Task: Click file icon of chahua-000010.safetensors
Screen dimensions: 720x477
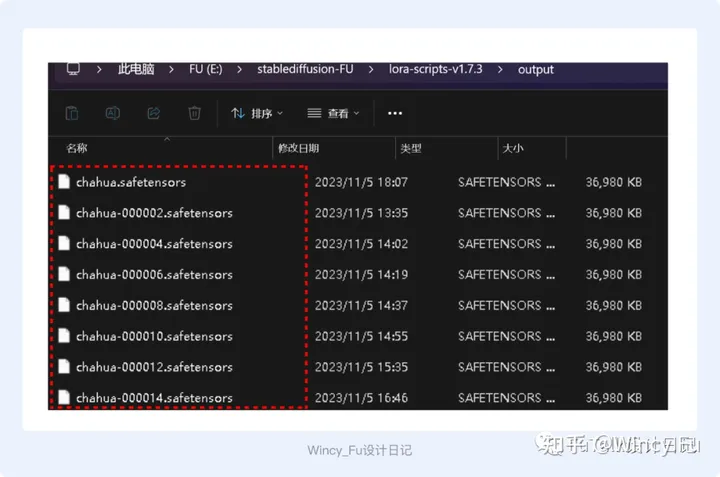Action: click(64, 336)
